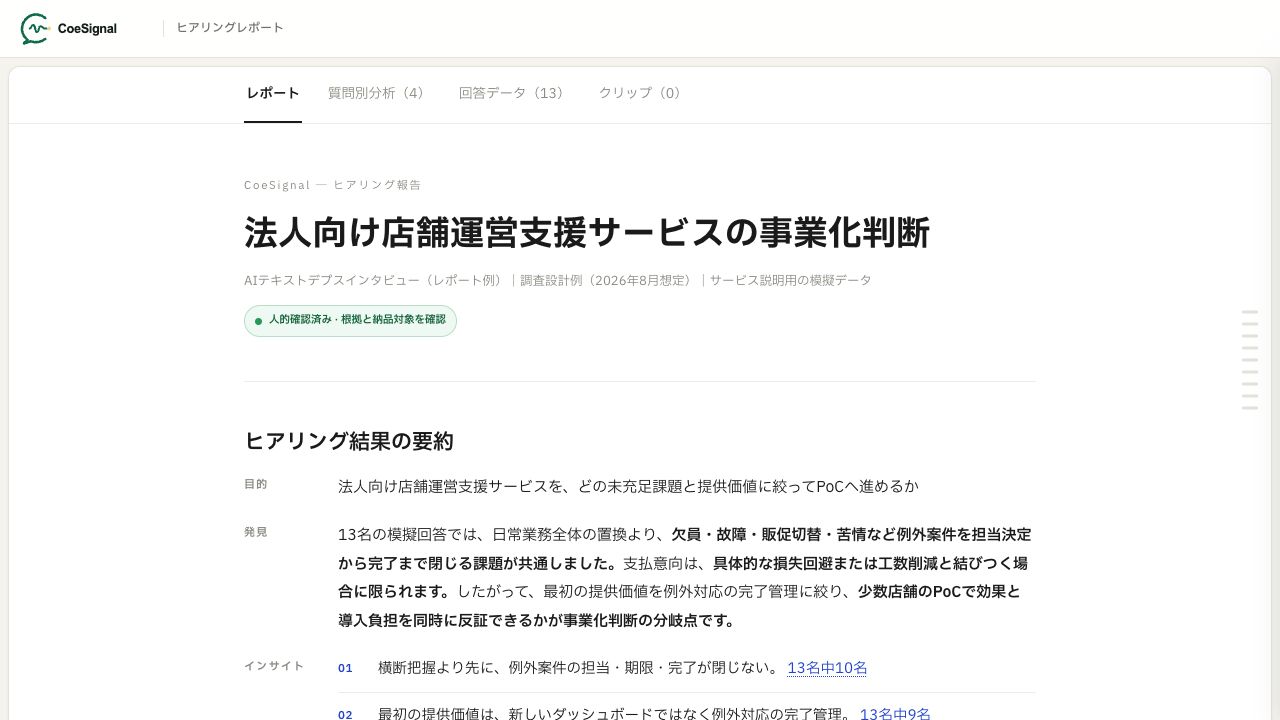Screen dimensions: 1280x720
Task: Click the ヒアリング結果の要約 section heading
Action: [x=349, y=441]
